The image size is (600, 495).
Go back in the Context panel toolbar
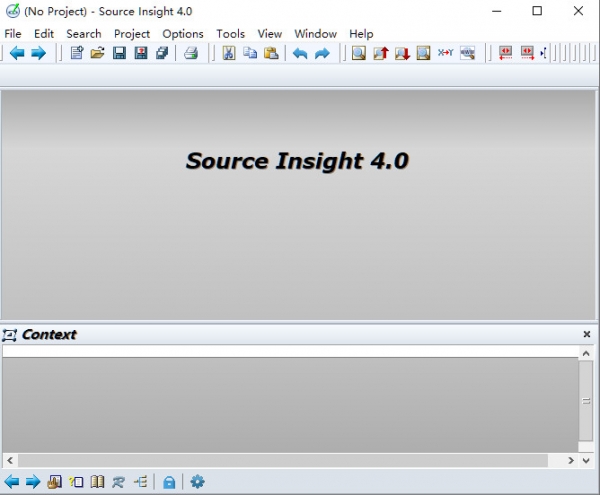(x=12, y=482)
